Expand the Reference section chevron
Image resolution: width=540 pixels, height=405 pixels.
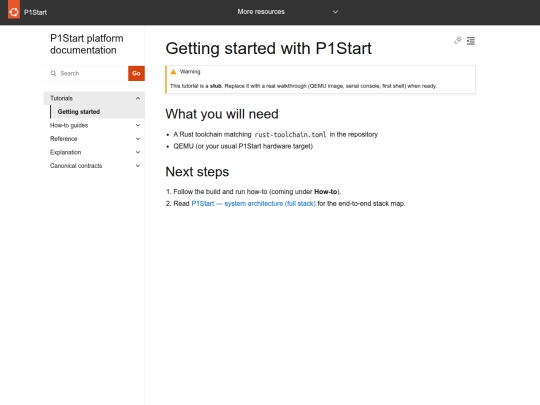click(138, 139)
